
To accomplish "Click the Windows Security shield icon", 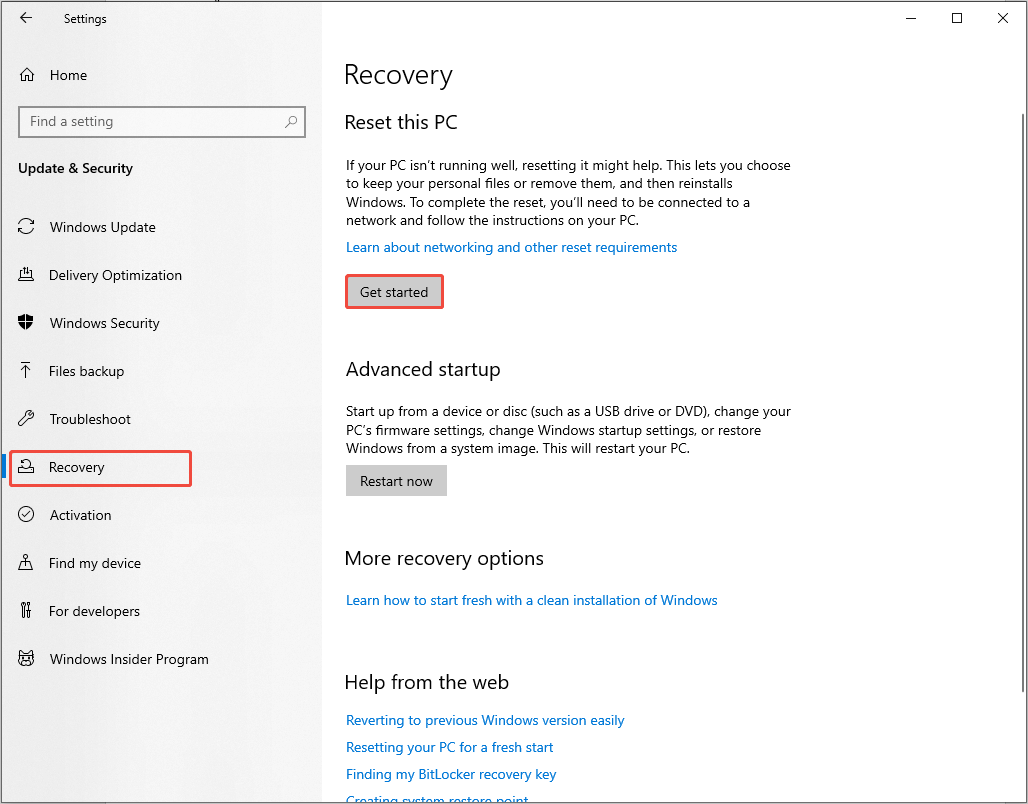I will coord(27,323).
